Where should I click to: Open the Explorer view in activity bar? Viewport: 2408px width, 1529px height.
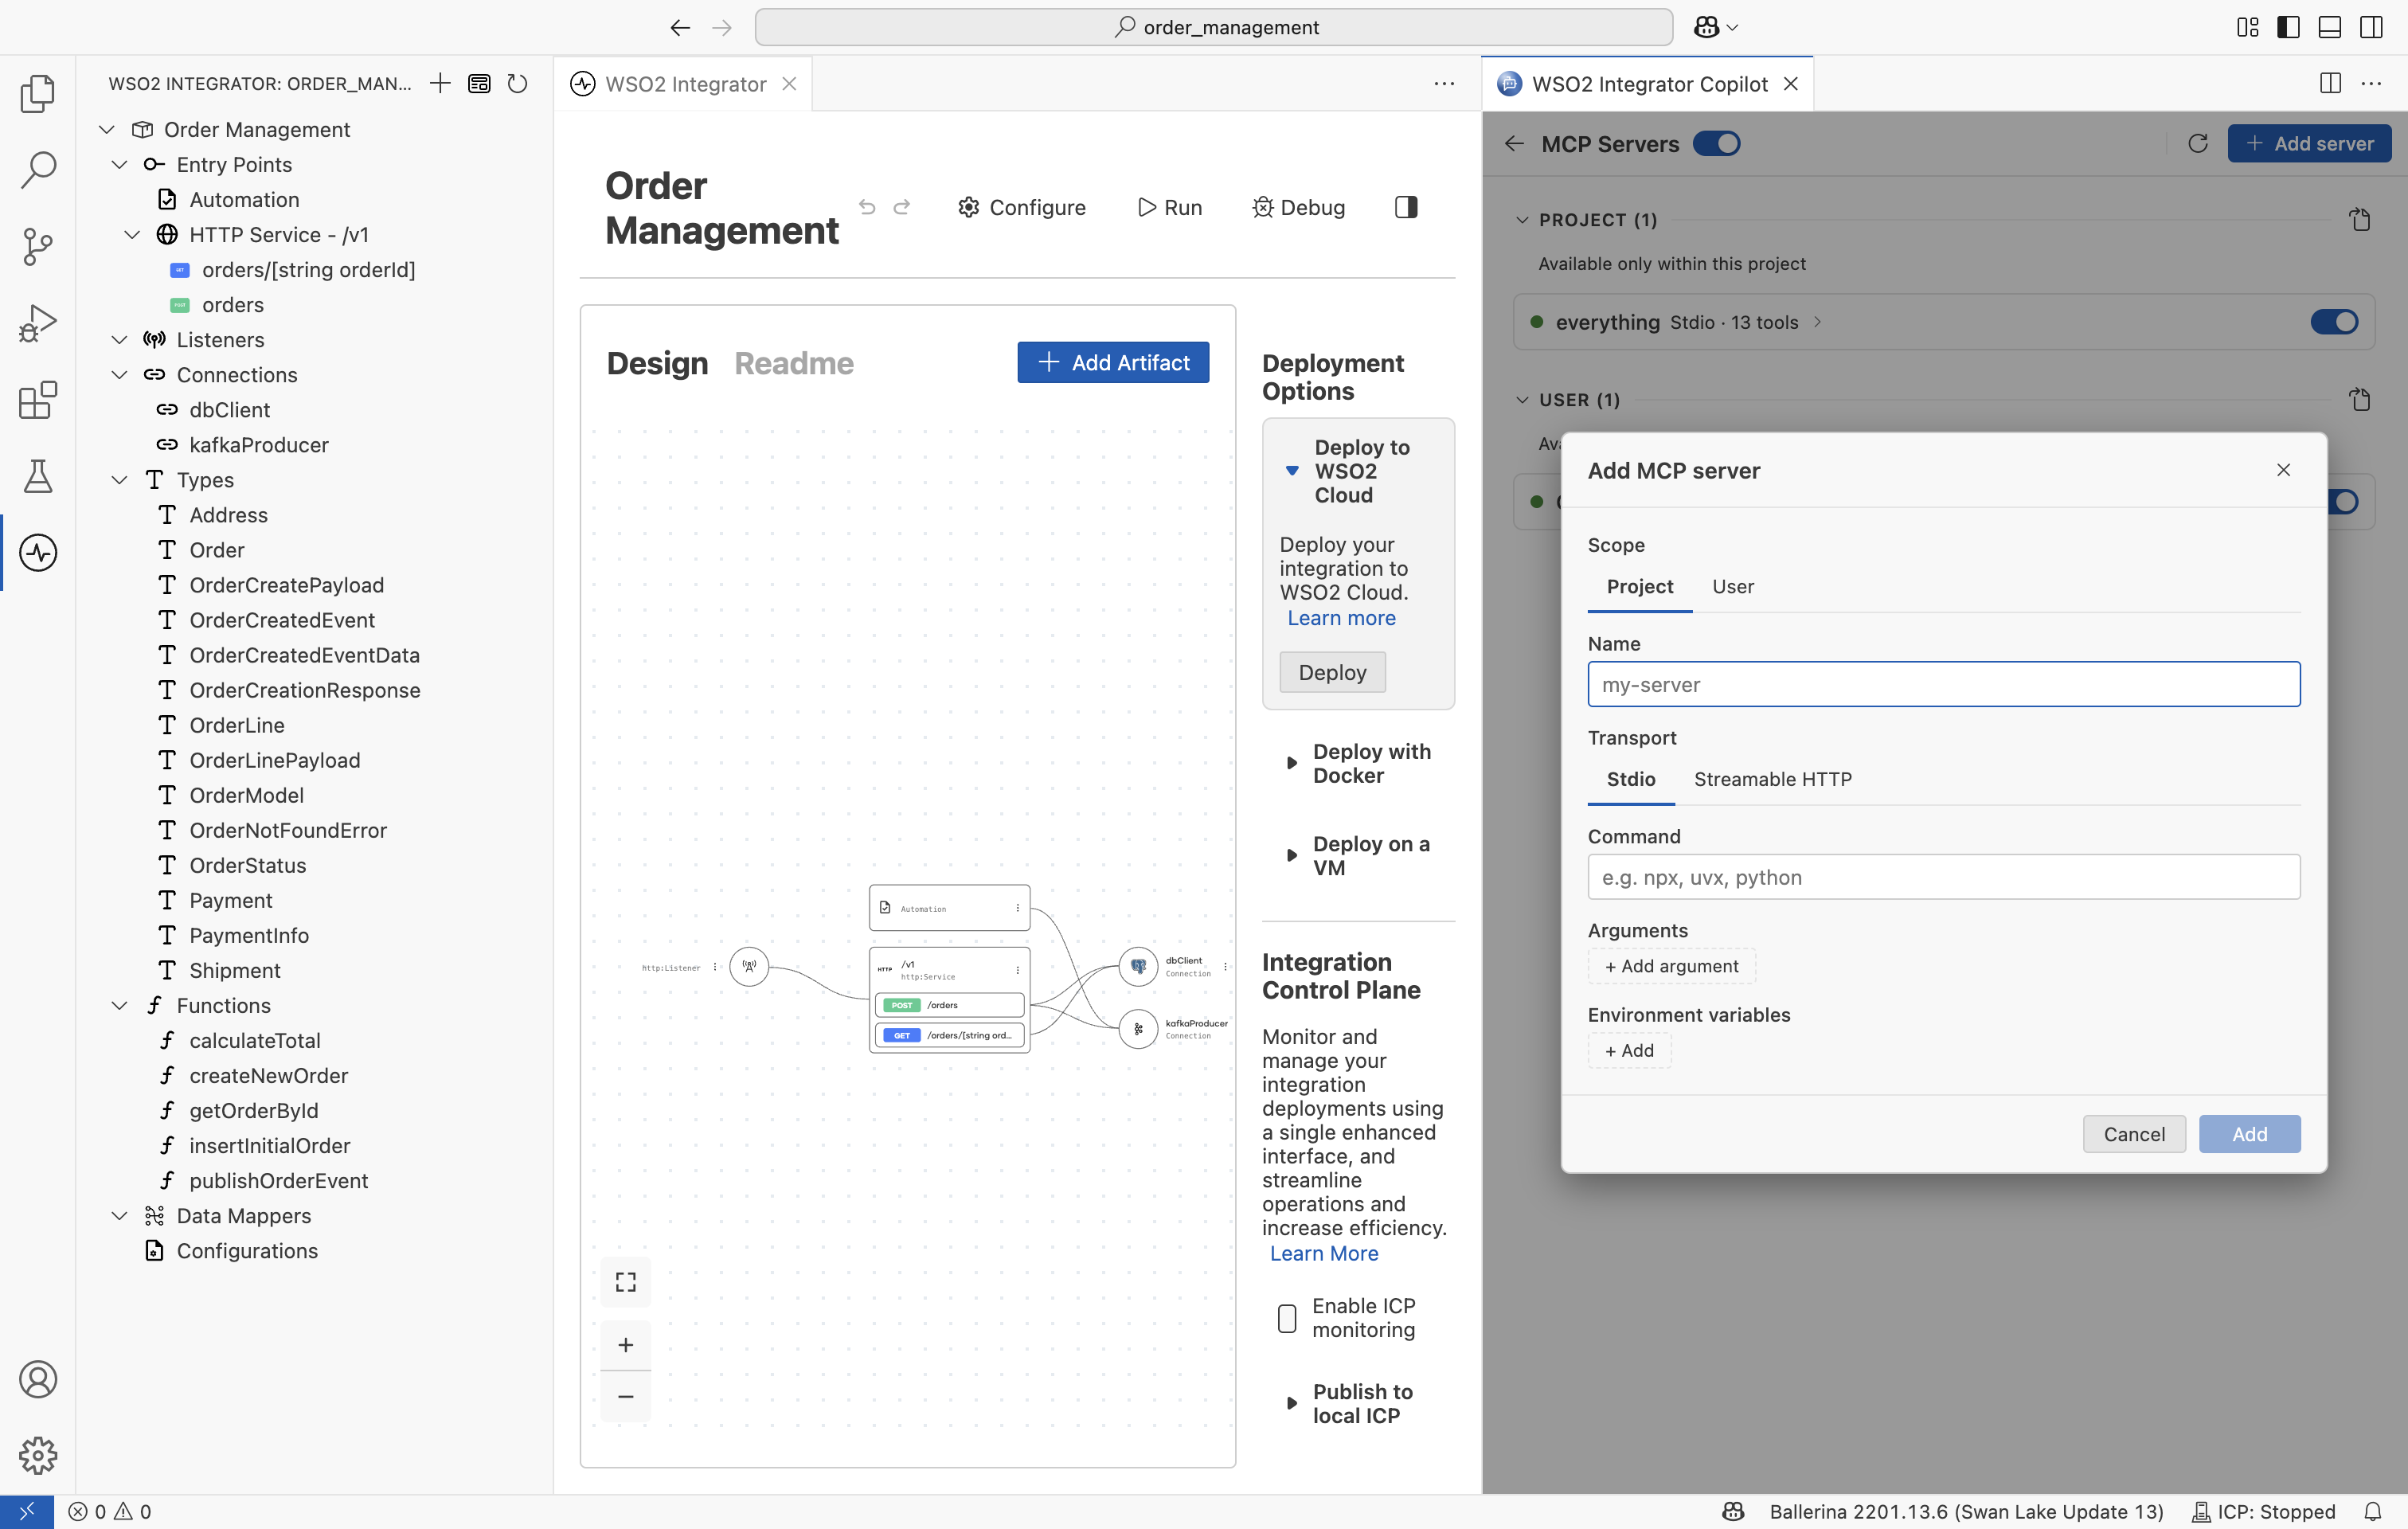point(37,93)
